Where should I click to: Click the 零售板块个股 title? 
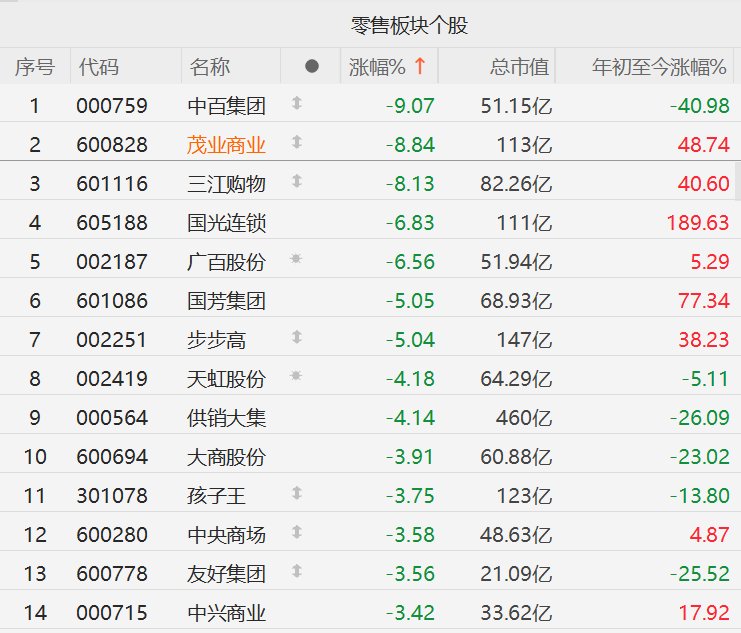(x=409, y=25)
